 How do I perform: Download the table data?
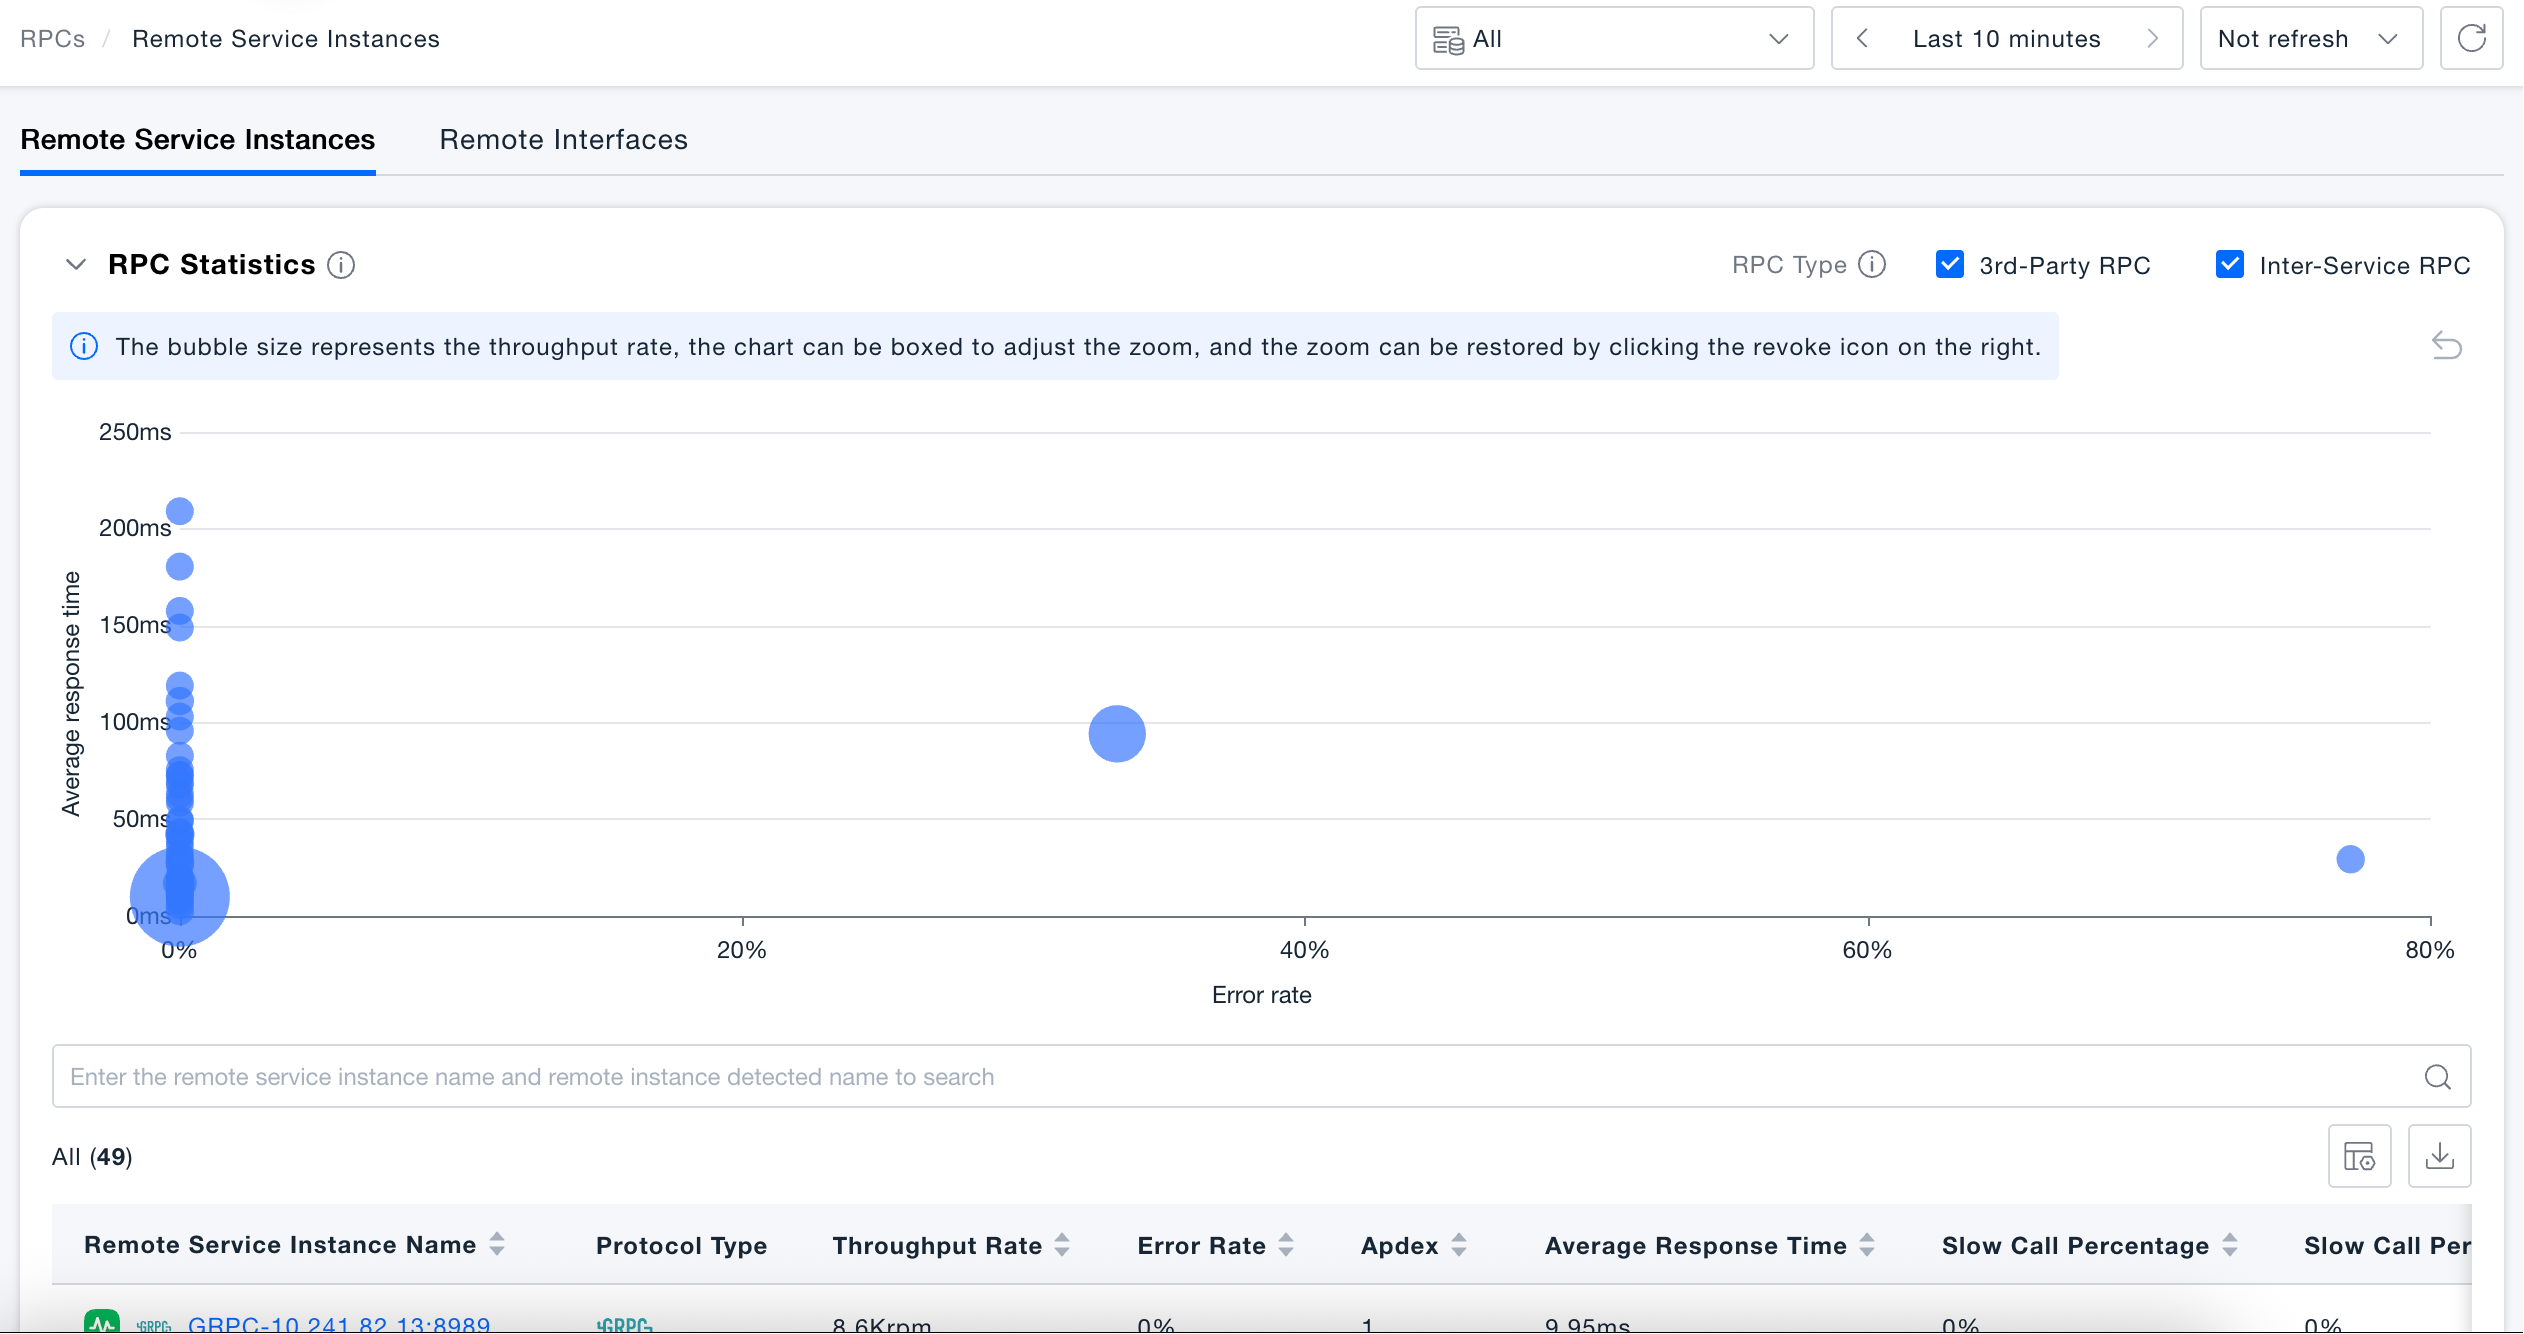2440,1157
